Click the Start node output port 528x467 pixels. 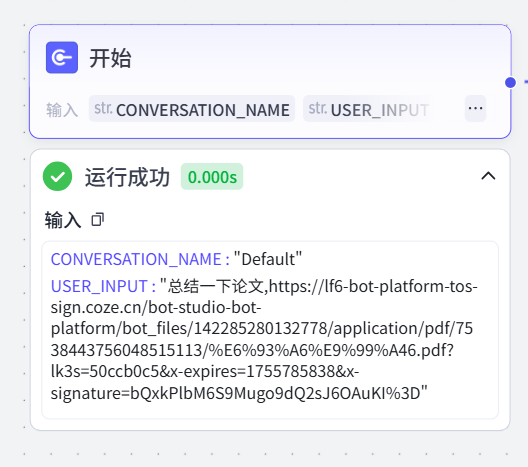click(x=510, y=82)
